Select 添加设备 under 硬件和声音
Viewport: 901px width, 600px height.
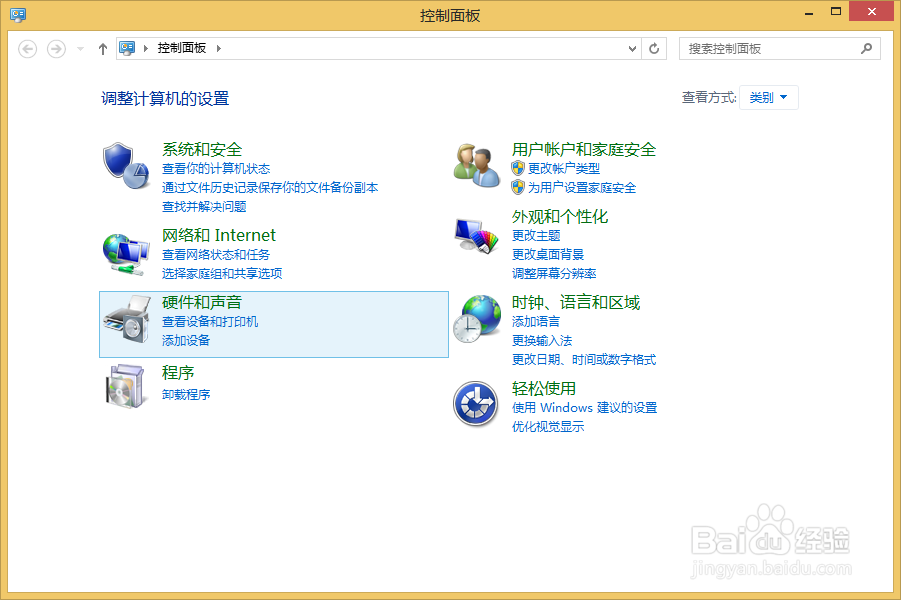click(186, 340)
